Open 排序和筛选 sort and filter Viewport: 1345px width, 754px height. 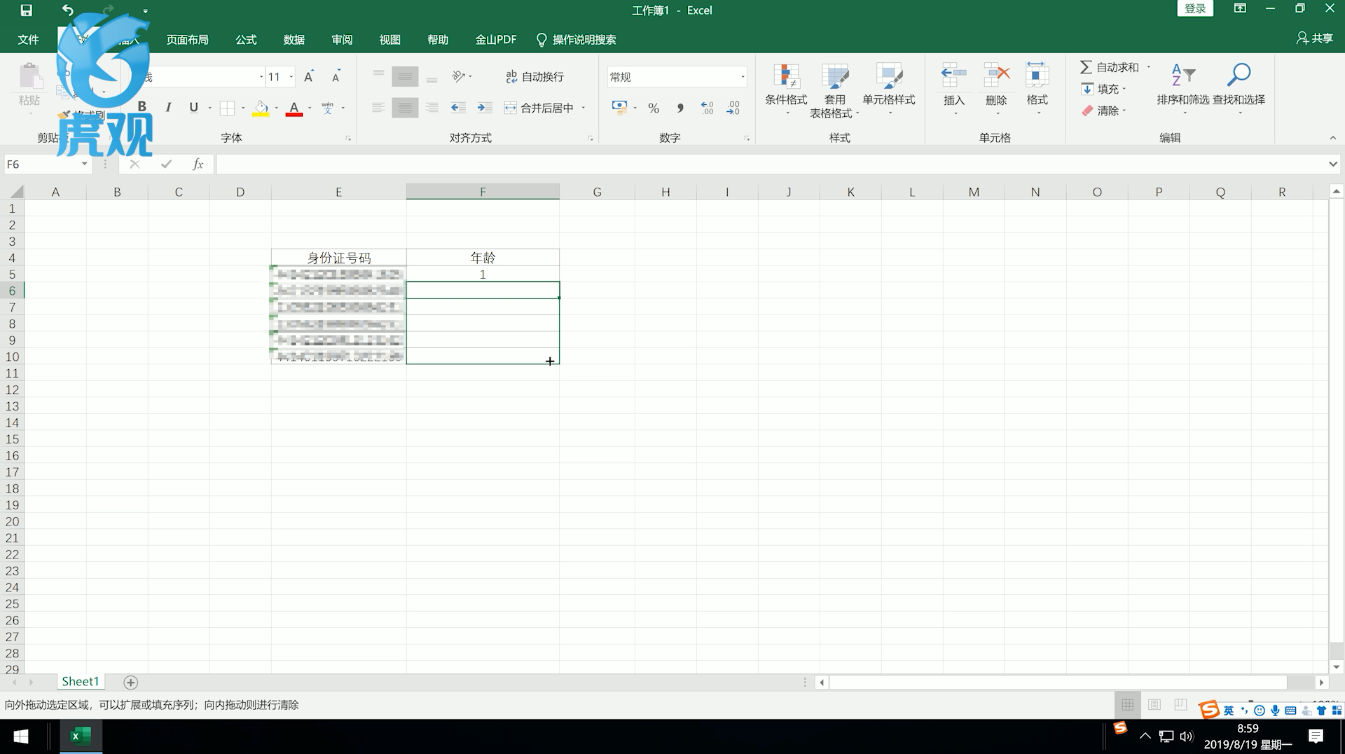pos(1182,88)
